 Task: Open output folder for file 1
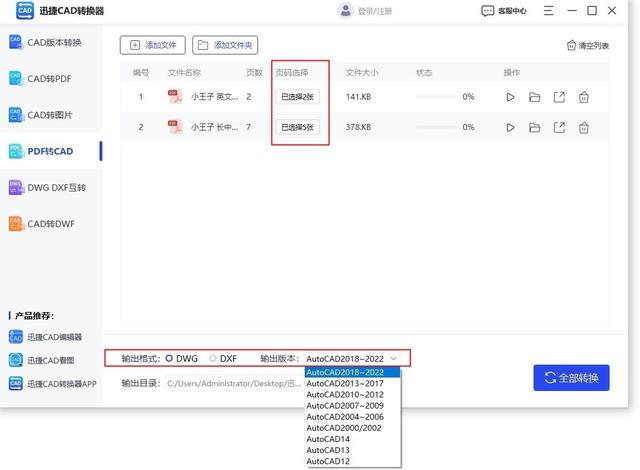534,97
